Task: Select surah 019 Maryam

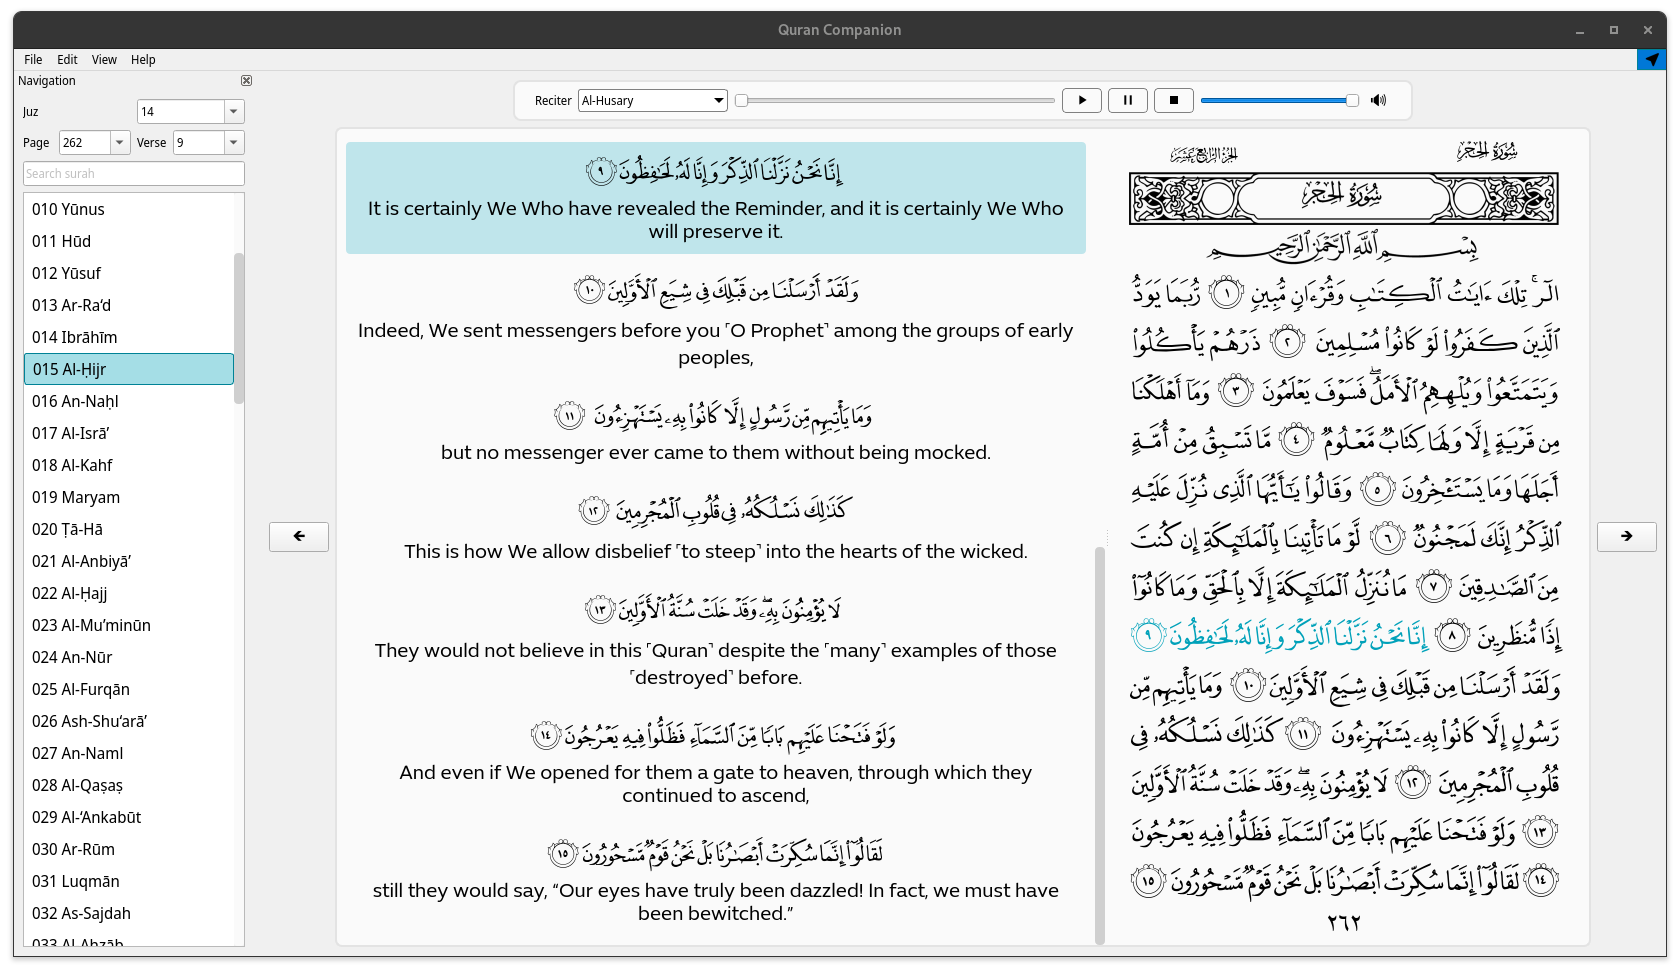Action: click(x=129, y=497)
